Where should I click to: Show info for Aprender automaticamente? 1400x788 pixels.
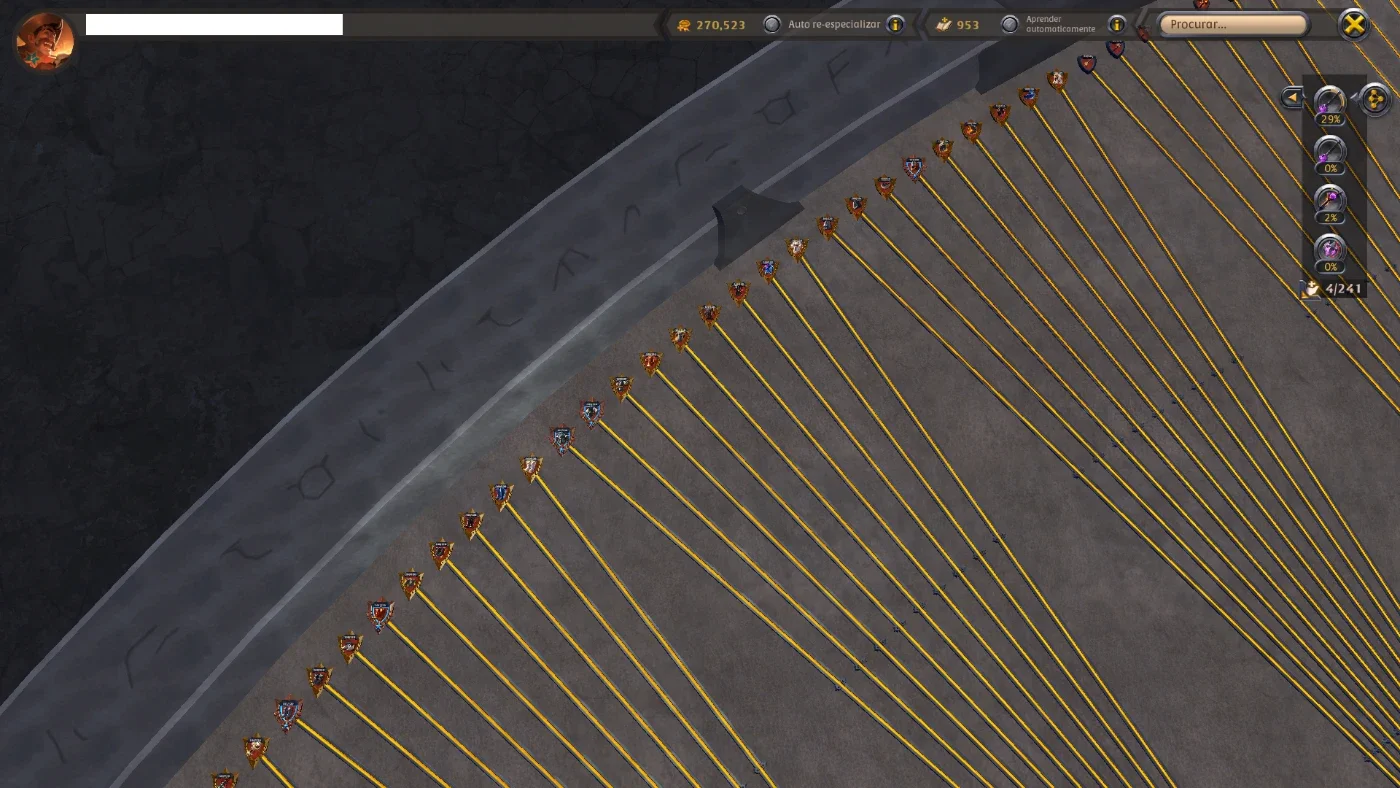click(x=1117, y=24)
